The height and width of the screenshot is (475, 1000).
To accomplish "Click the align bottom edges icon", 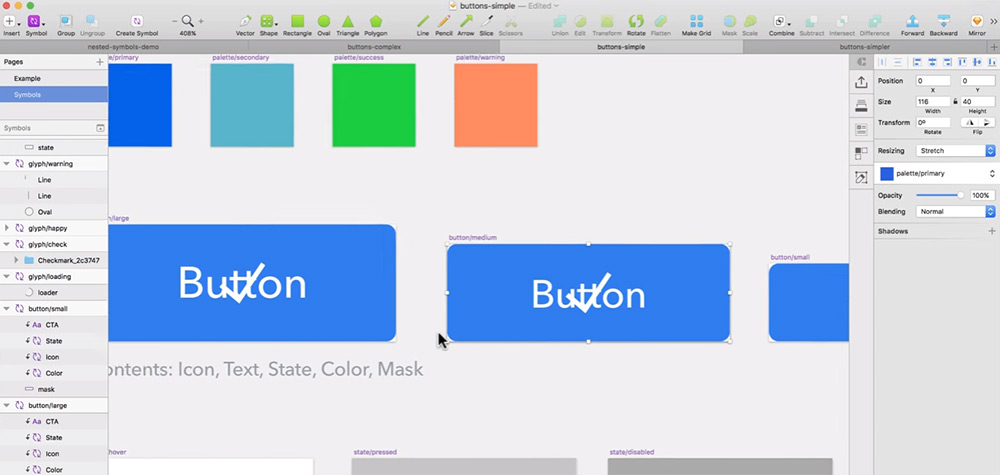I will (992, 62).
